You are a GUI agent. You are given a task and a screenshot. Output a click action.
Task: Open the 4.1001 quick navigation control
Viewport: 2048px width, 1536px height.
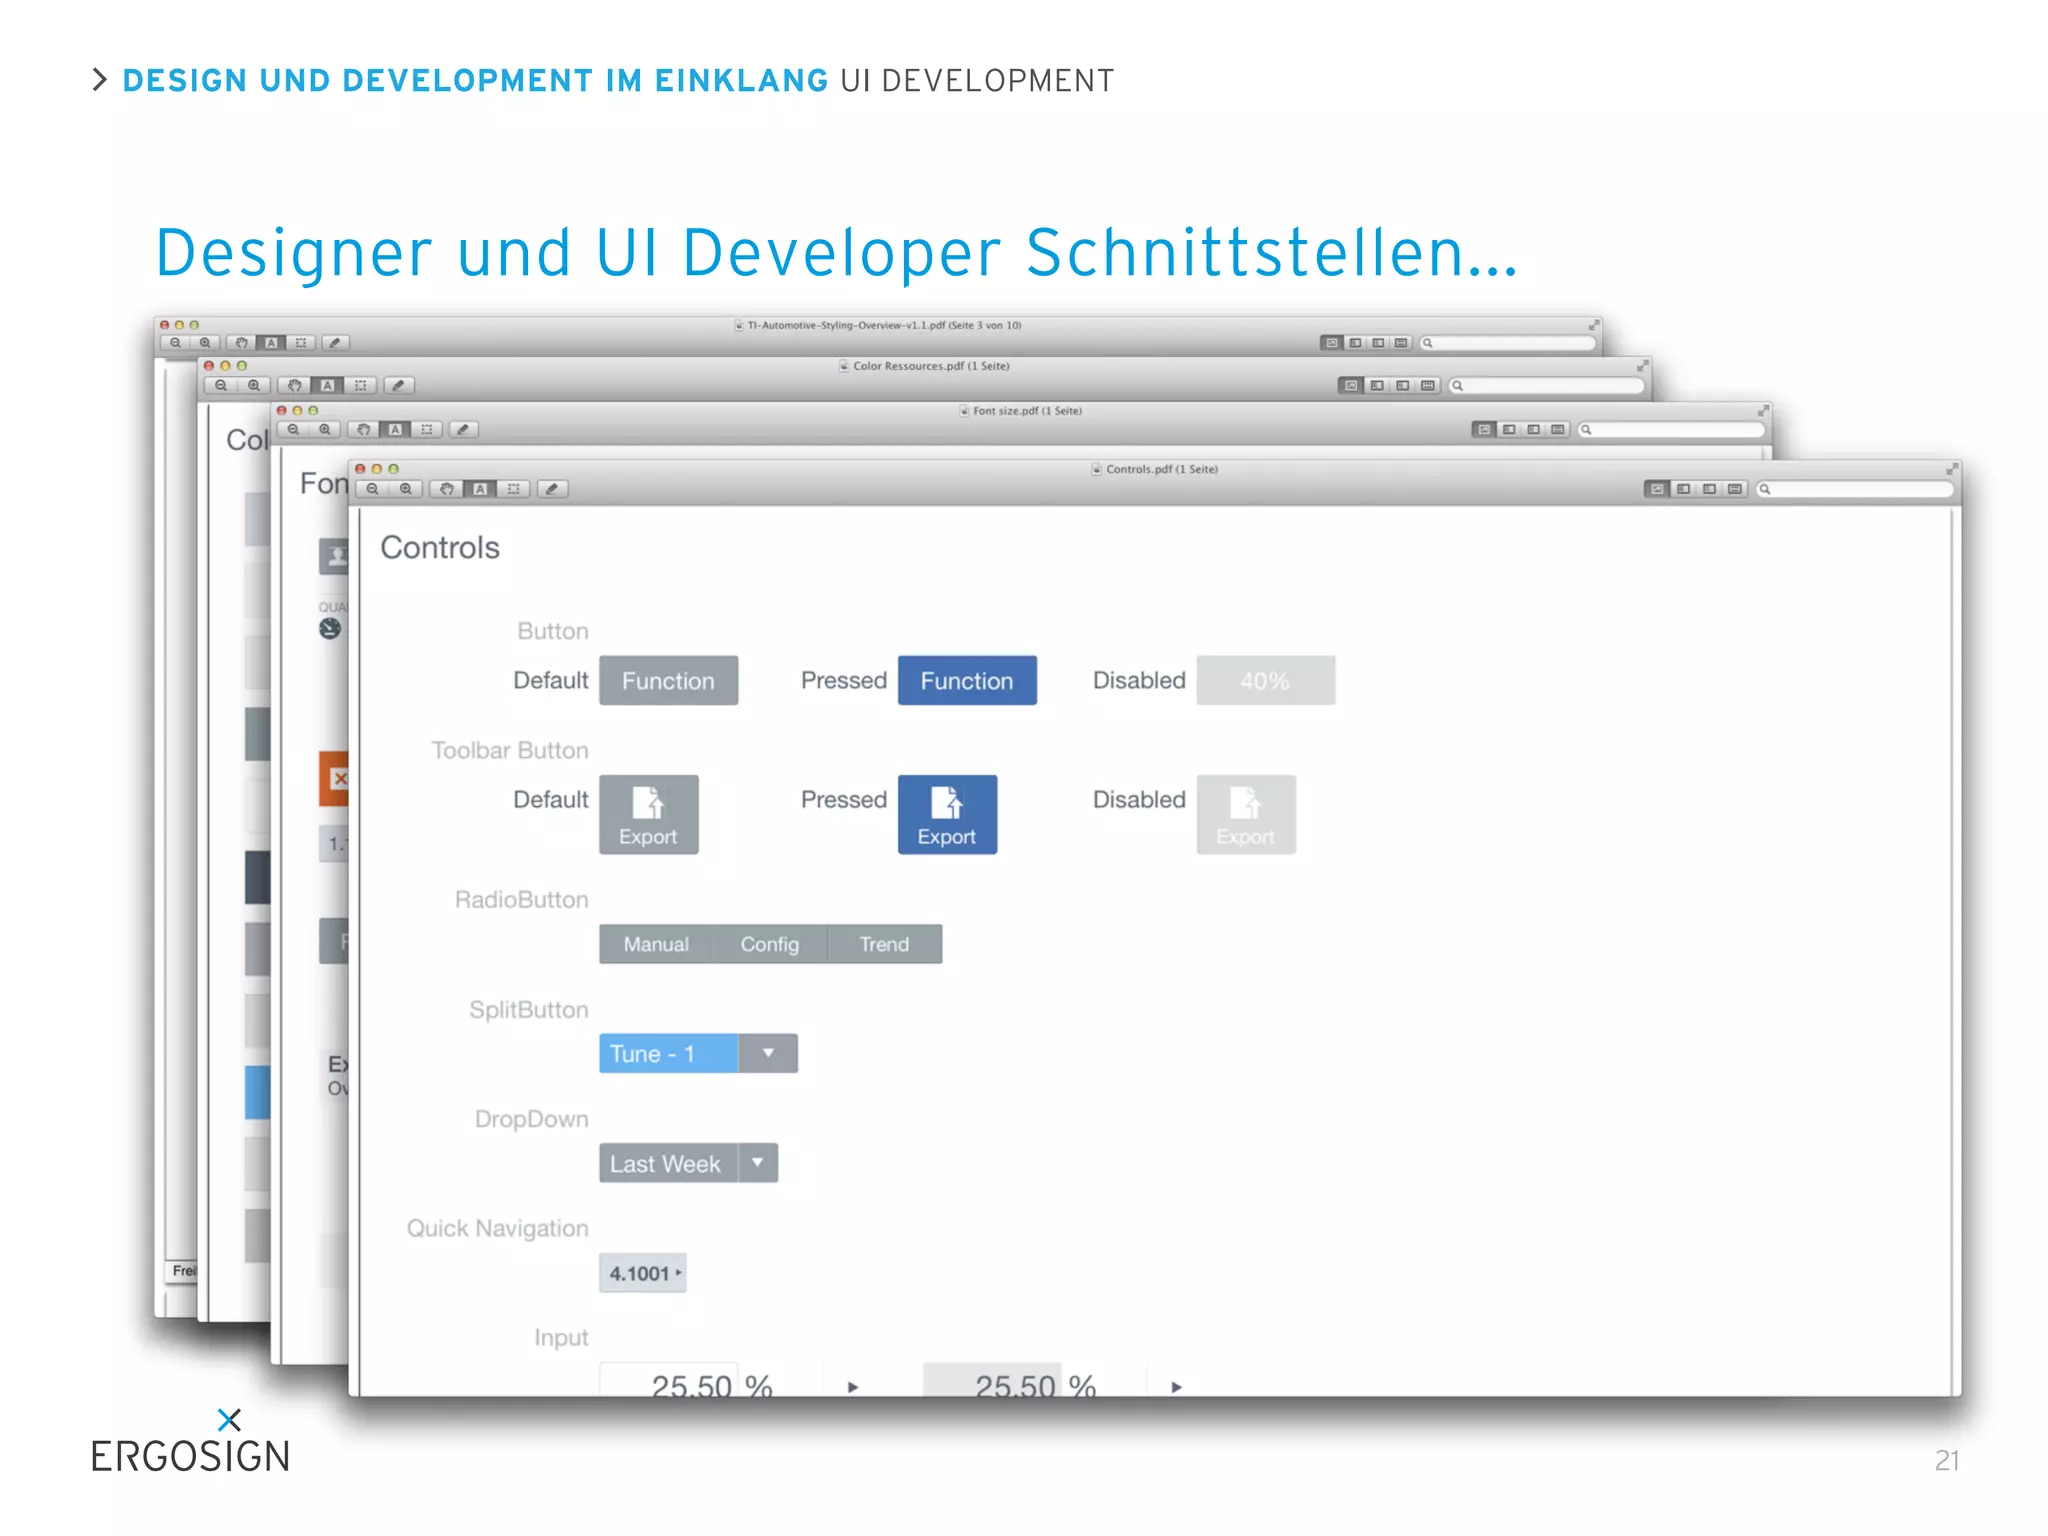643,1273
